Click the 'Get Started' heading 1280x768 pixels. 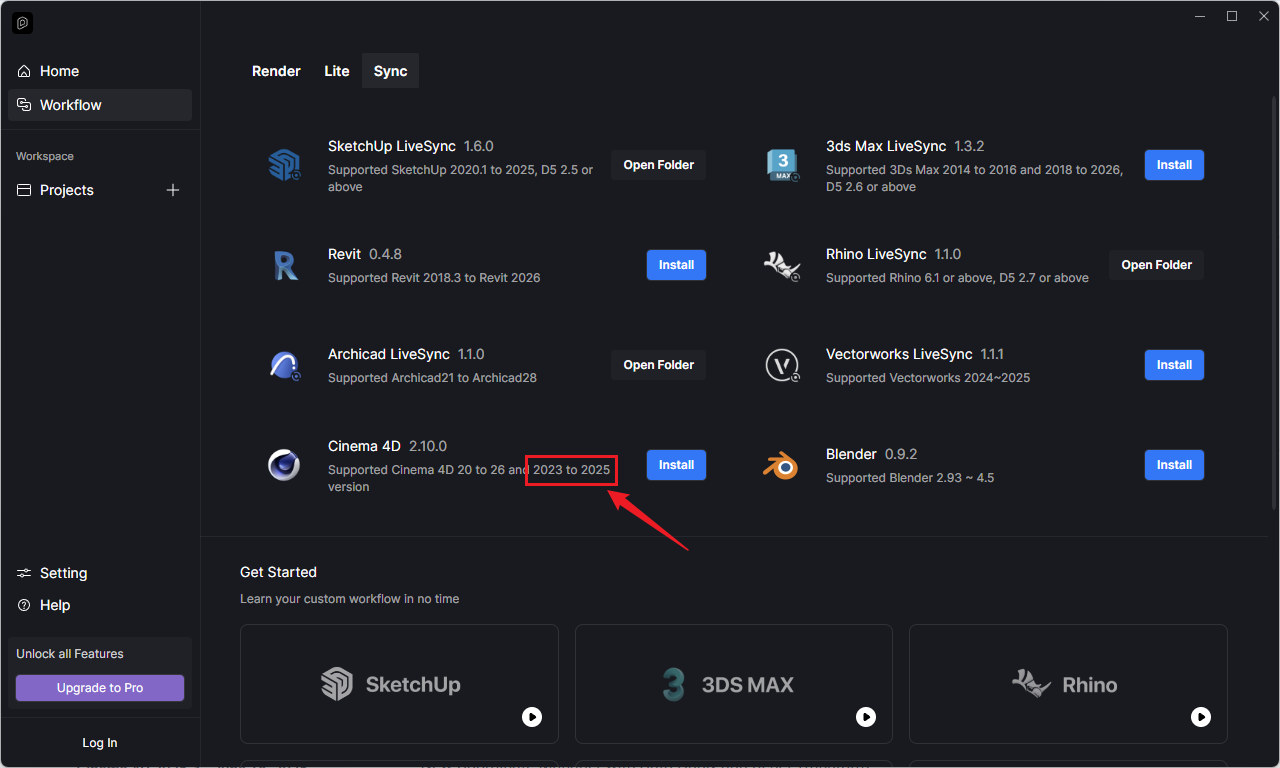tap(278, 572)
